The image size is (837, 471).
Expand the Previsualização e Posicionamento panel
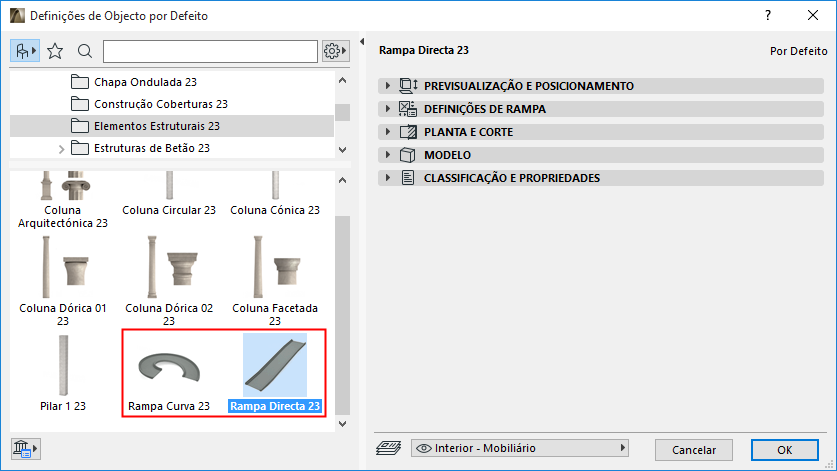388,86
